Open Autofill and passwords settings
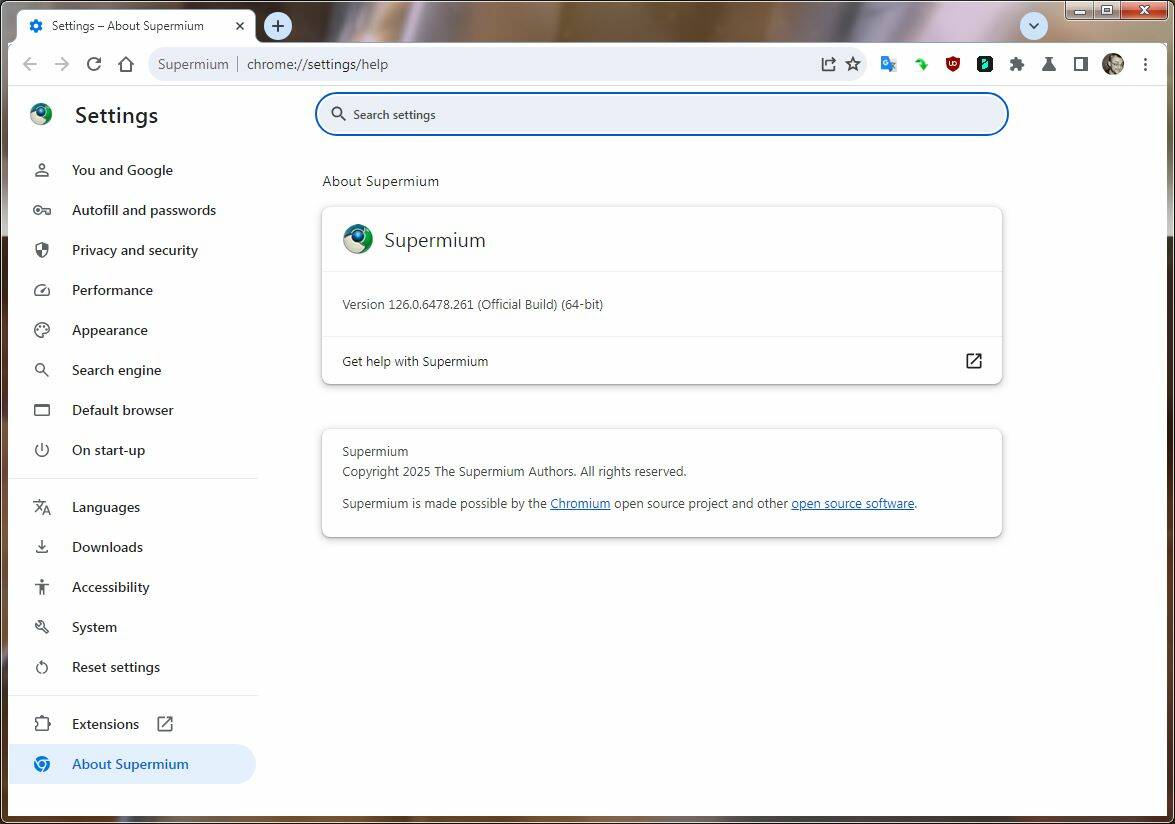The width and height of the screenshot is (1175, 824). pyautogui.click(x=133, y=210)
